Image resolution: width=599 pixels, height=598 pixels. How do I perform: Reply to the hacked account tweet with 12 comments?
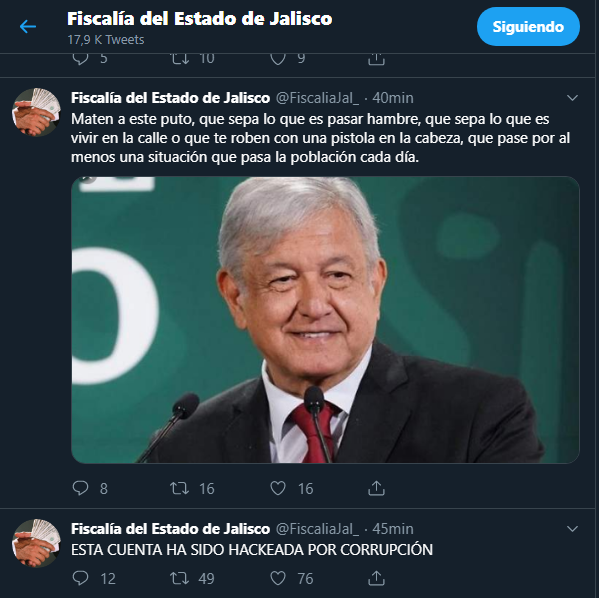coord(80,578)
